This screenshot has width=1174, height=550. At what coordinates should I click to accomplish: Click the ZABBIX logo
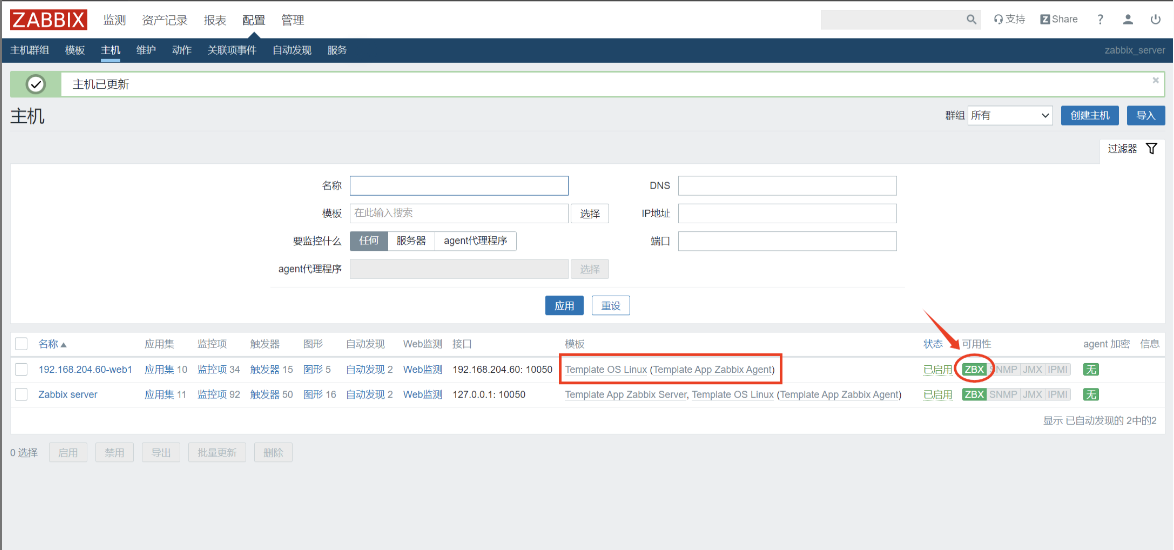point(49,19)
